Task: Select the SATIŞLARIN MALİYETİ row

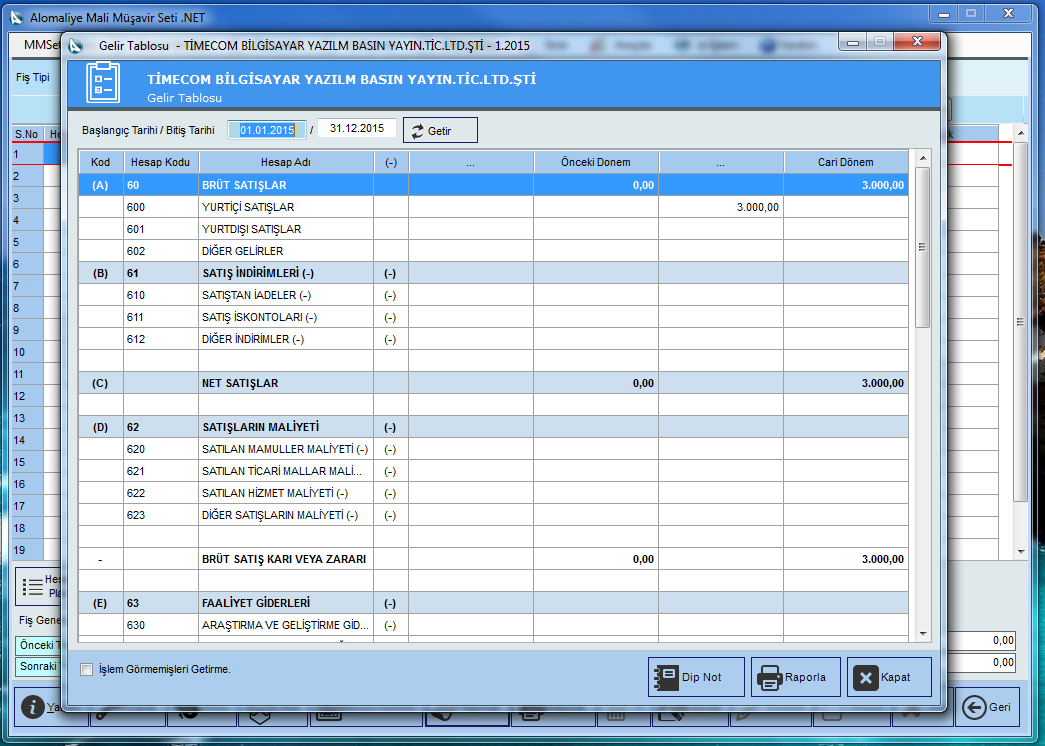Action: click(x=493, y=427)
